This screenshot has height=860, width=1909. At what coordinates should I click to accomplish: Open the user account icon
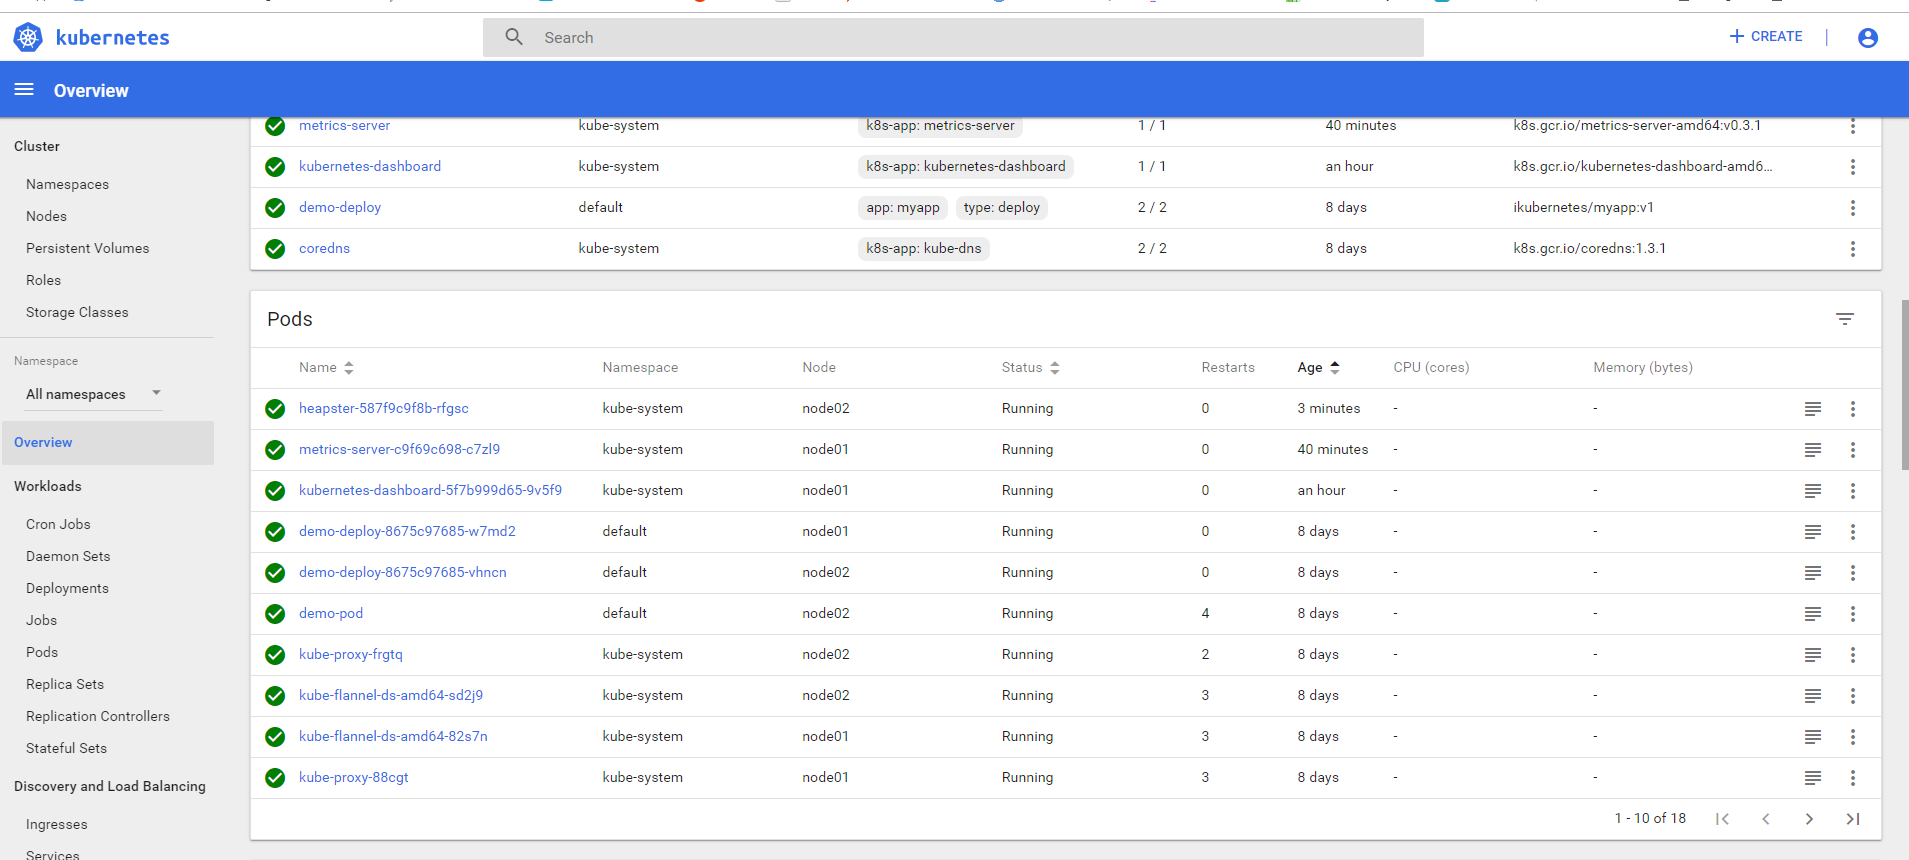(x=1868, y=38)
